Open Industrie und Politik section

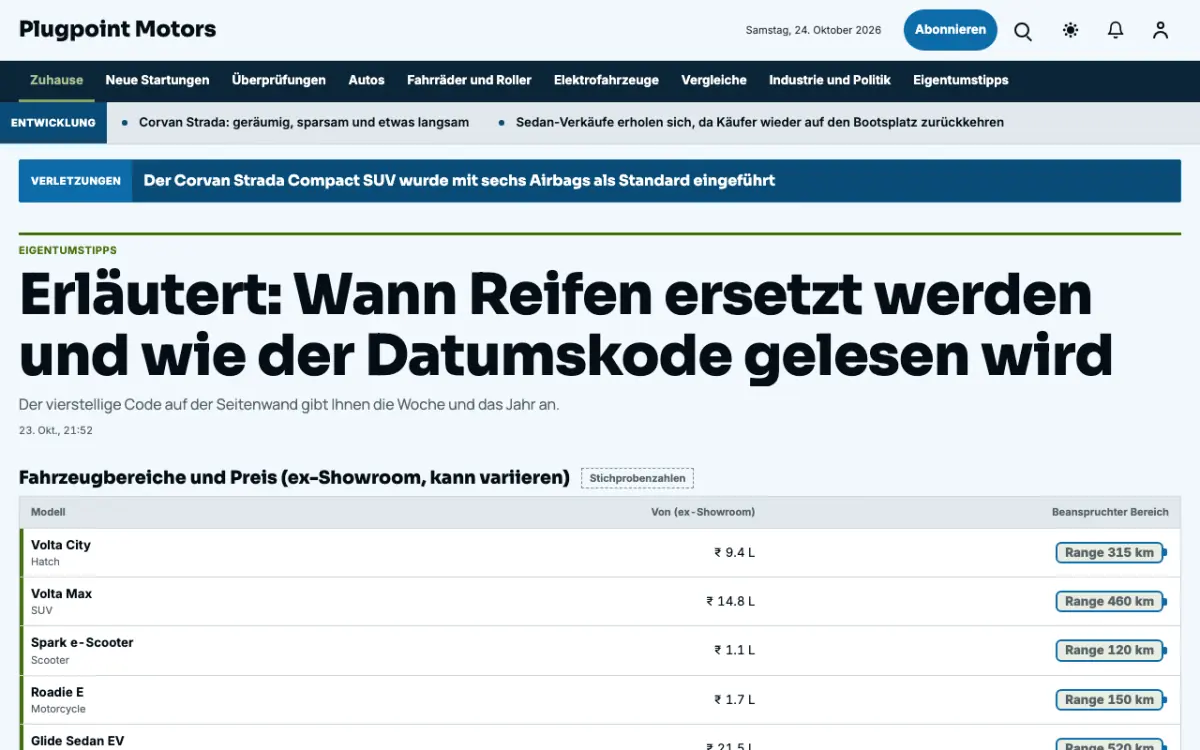pyautogui.click(x=830, y=80)
